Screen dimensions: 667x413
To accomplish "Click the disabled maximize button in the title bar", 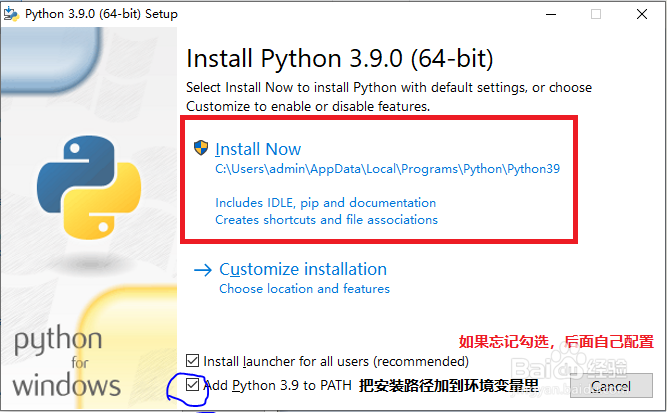I will pyautogui.click(x=597, y=14).
